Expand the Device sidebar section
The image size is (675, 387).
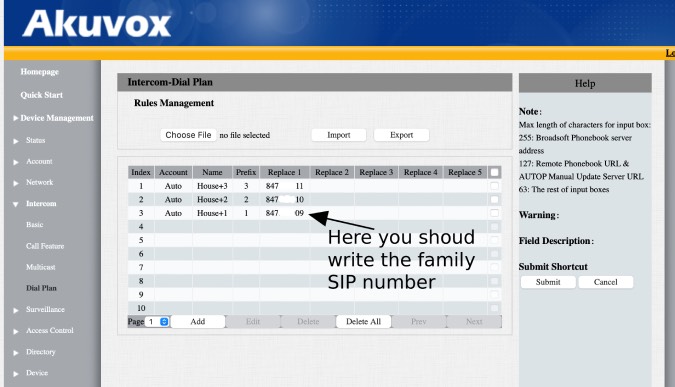37,373
